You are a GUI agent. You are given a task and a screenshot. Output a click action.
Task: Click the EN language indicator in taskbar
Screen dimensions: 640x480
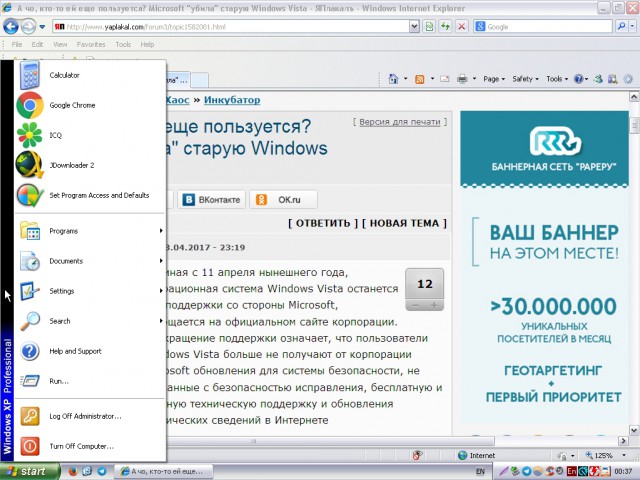tap(480, 471)
